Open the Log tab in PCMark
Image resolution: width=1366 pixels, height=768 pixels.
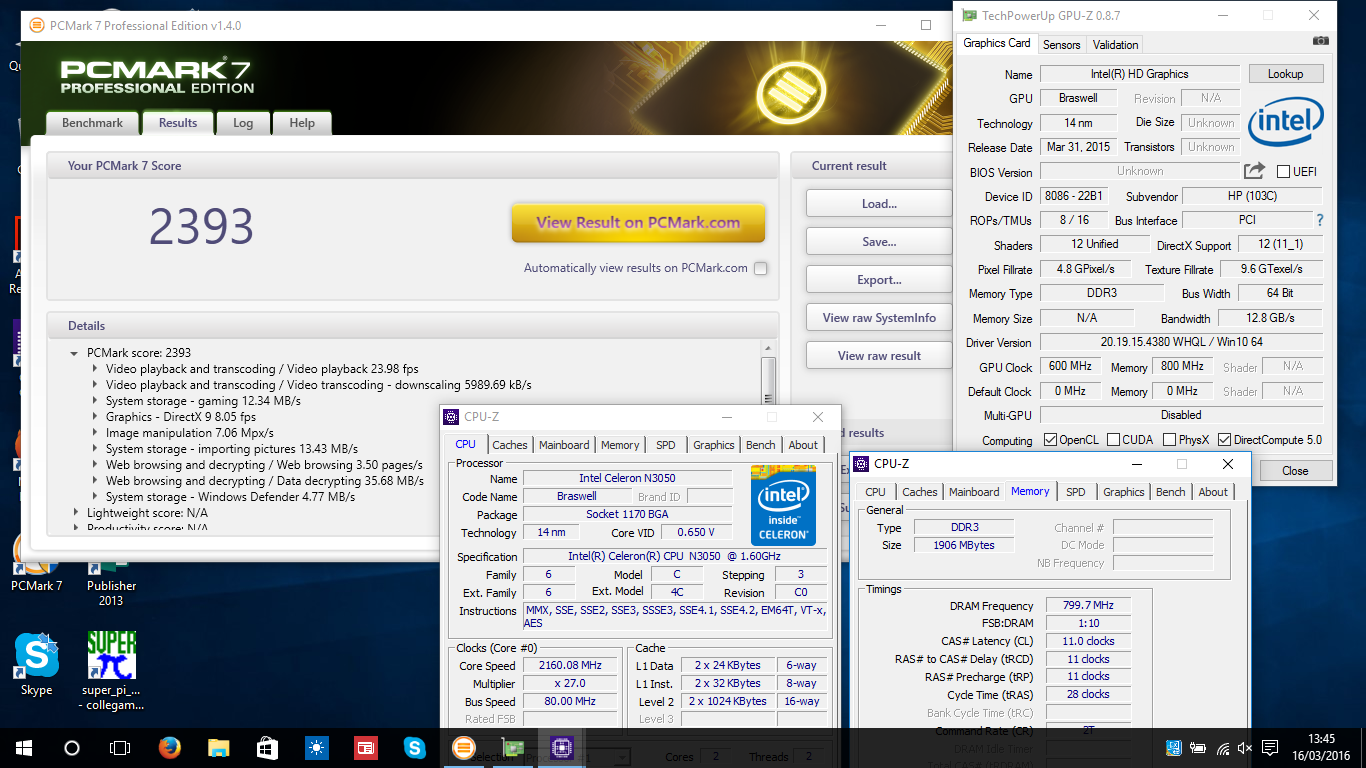243,123
